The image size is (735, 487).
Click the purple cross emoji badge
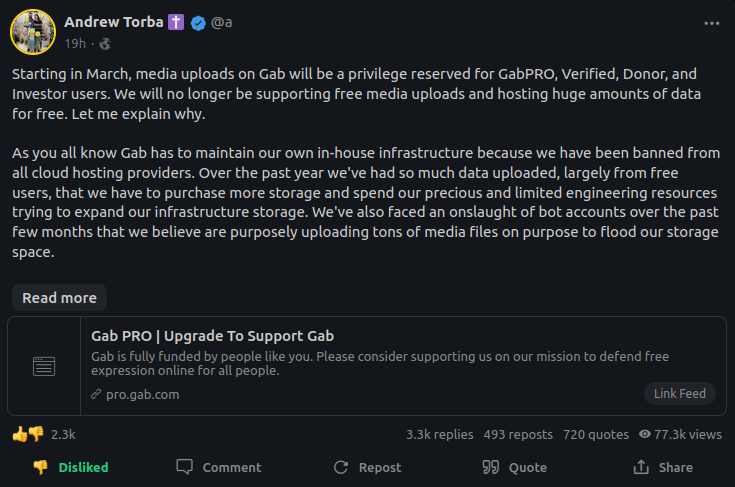[x=176, y=22]
